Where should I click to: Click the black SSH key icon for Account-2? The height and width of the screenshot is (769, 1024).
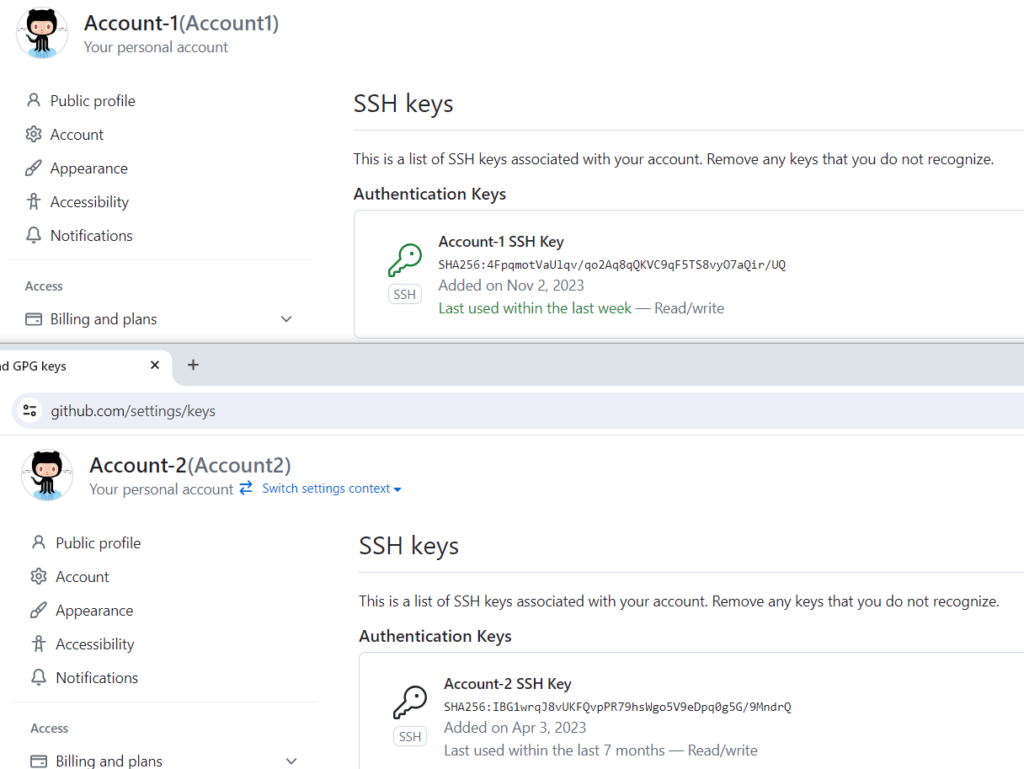pos(409,700)
